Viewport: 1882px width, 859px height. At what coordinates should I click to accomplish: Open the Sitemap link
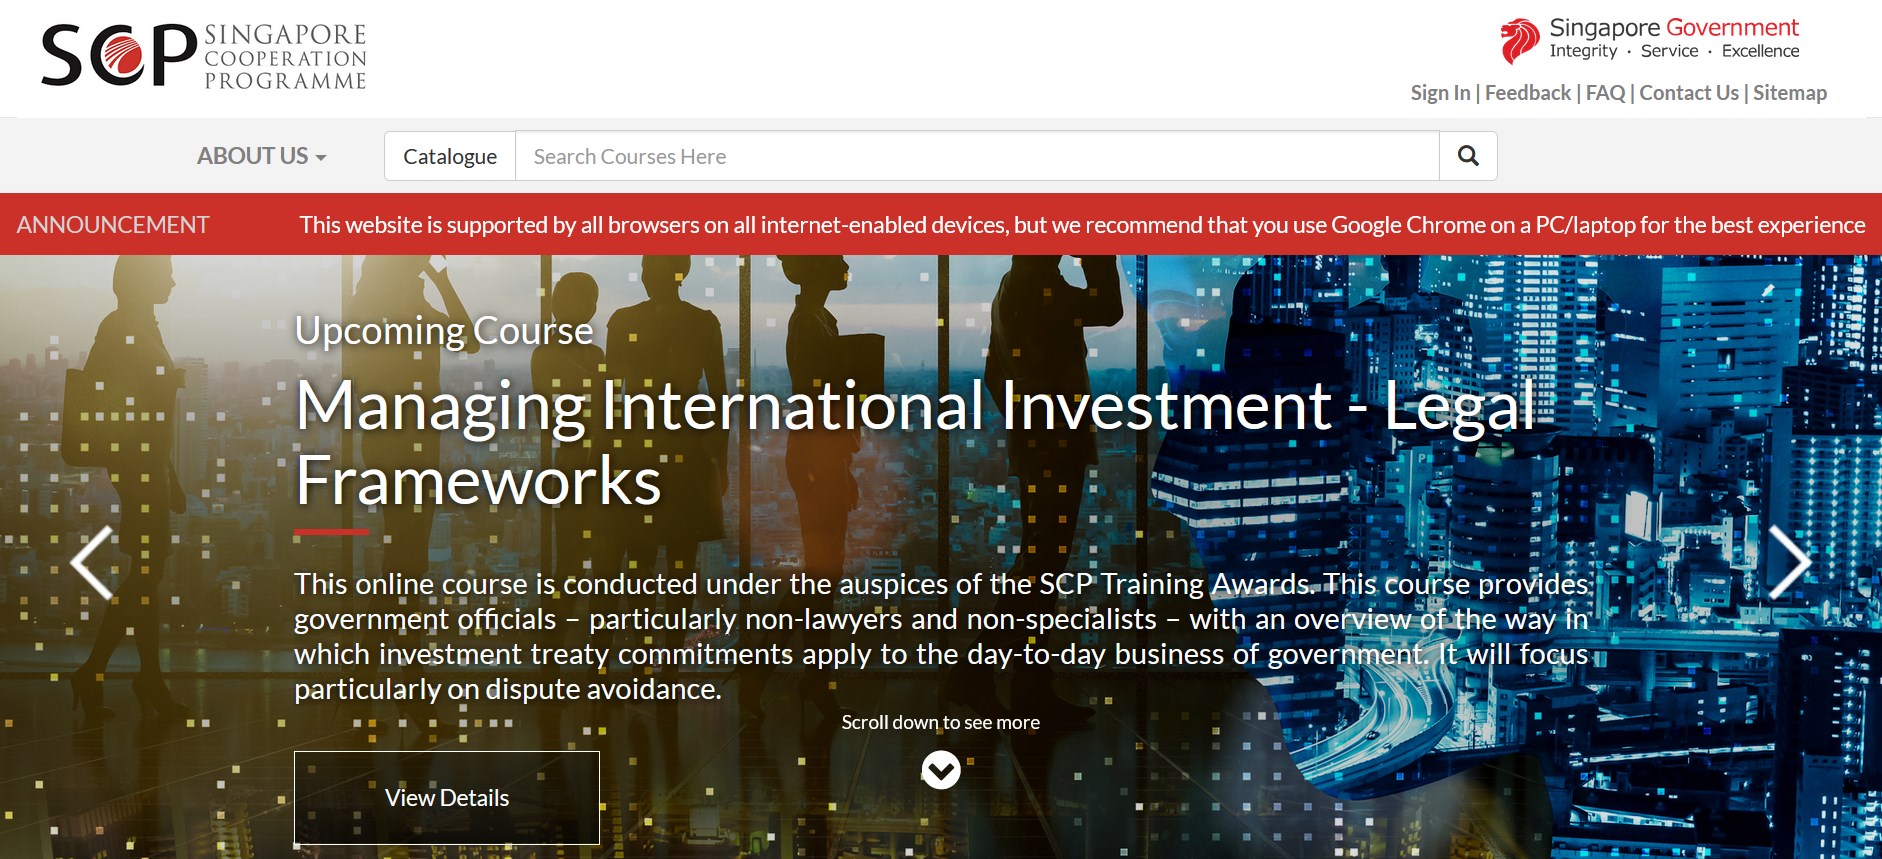point(1790,93)
